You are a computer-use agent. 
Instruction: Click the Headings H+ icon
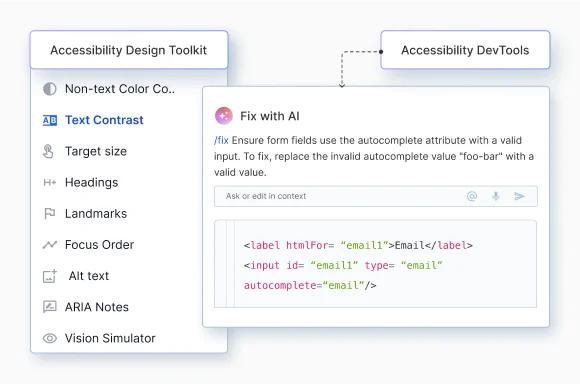(50, 182)
